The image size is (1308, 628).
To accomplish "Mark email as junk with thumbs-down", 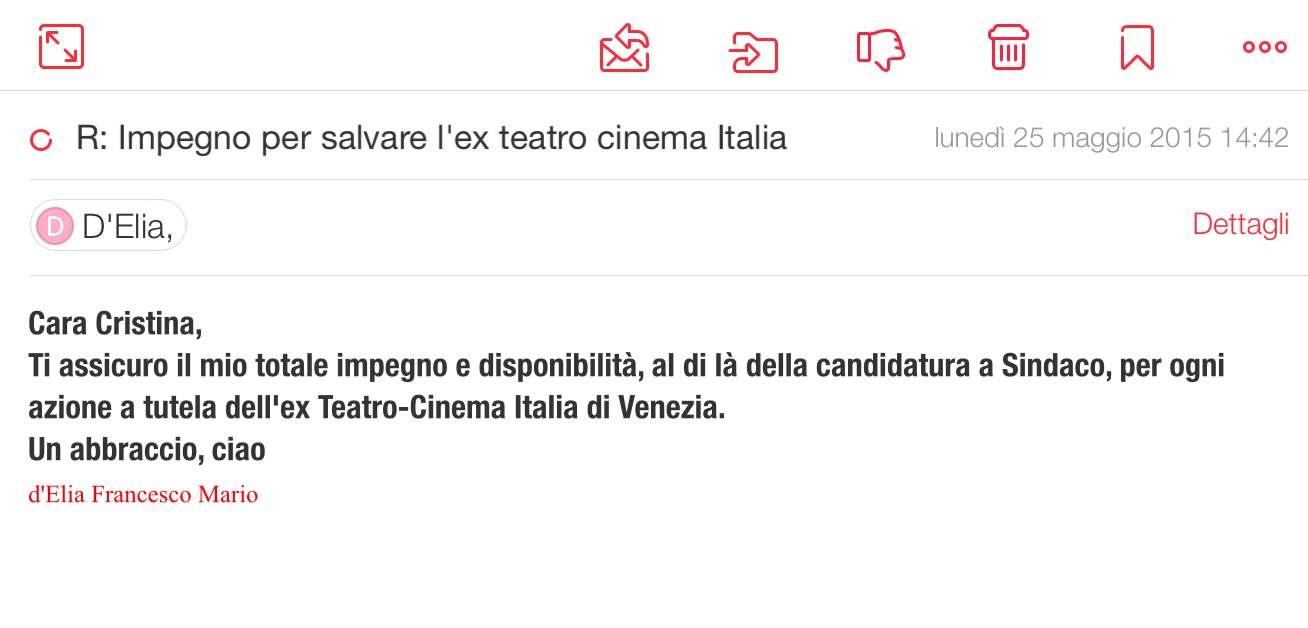I will [x=881, y=49].
